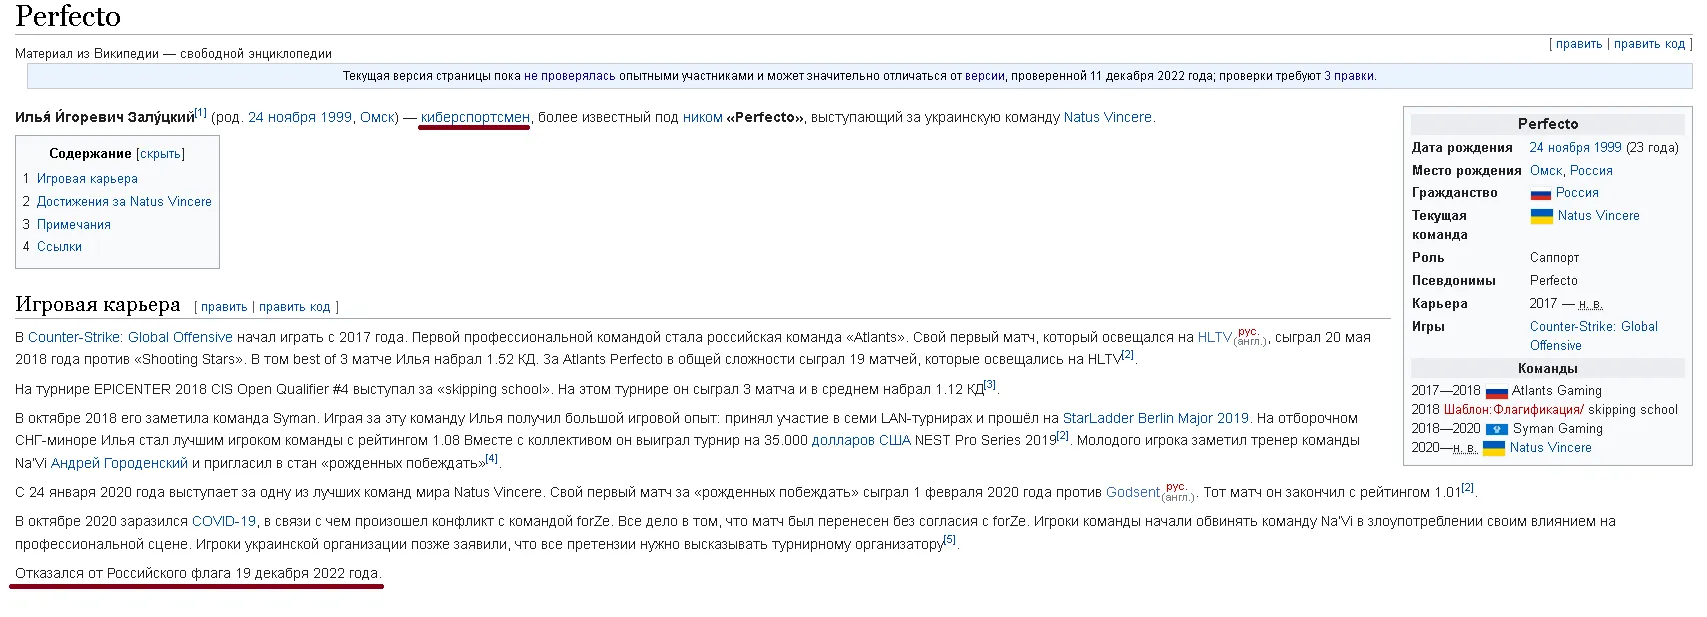
Task: Open contents item Игровая карьера
Action: pyautogui.click(x=87, y=179)
